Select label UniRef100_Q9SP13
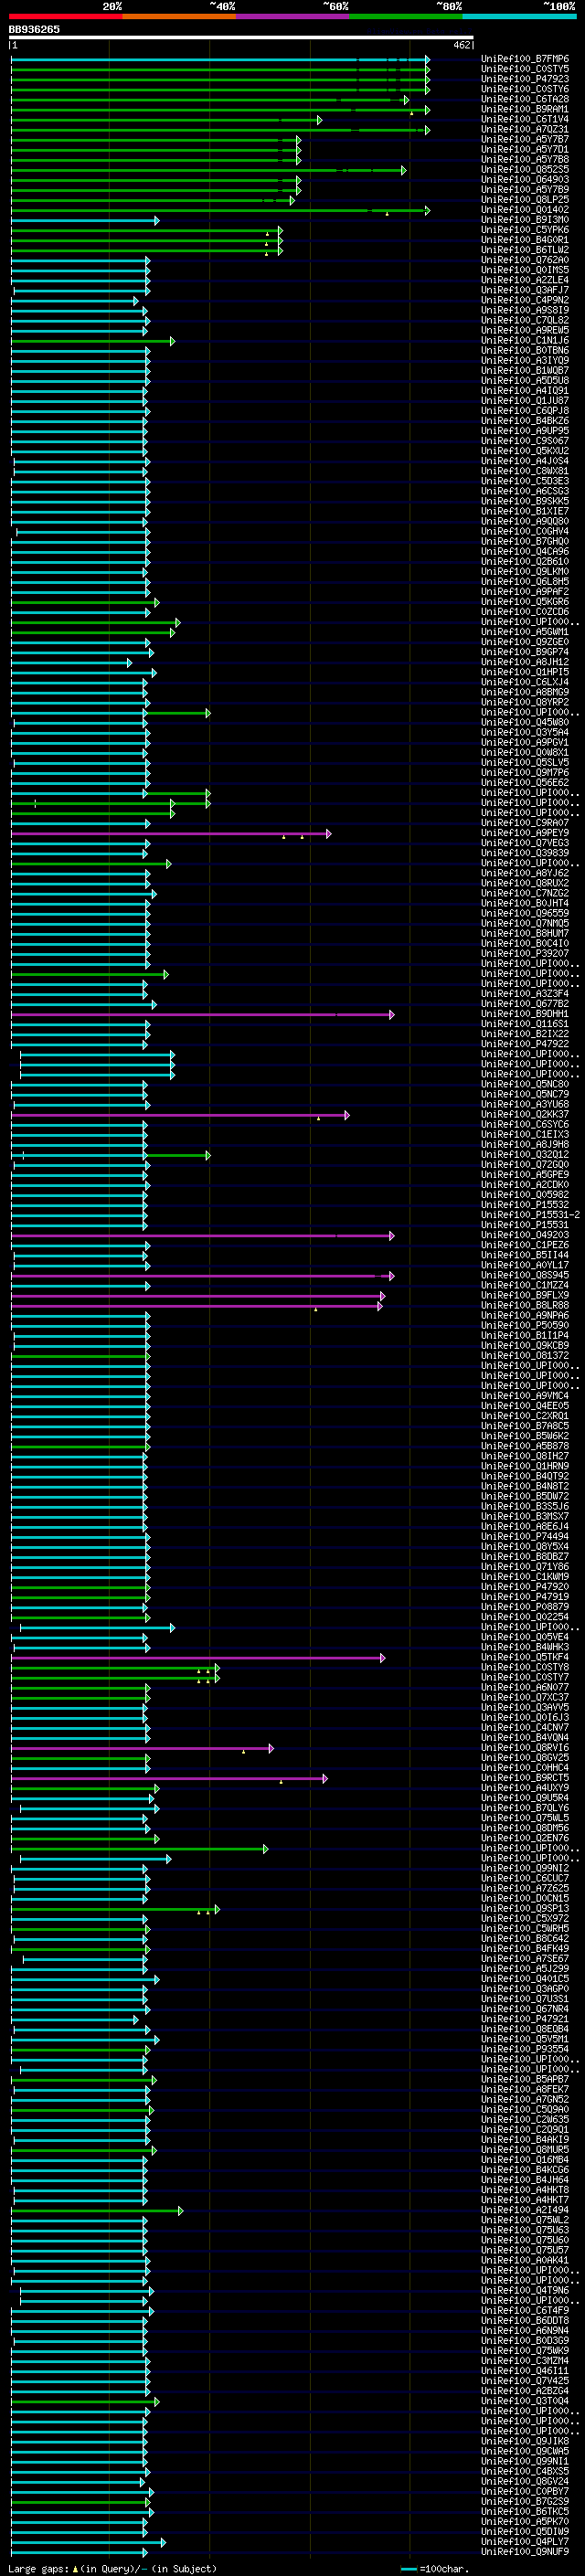The height and width of the screenshot is (2576, 585). pyautogui.click(x=525, y=1909)
